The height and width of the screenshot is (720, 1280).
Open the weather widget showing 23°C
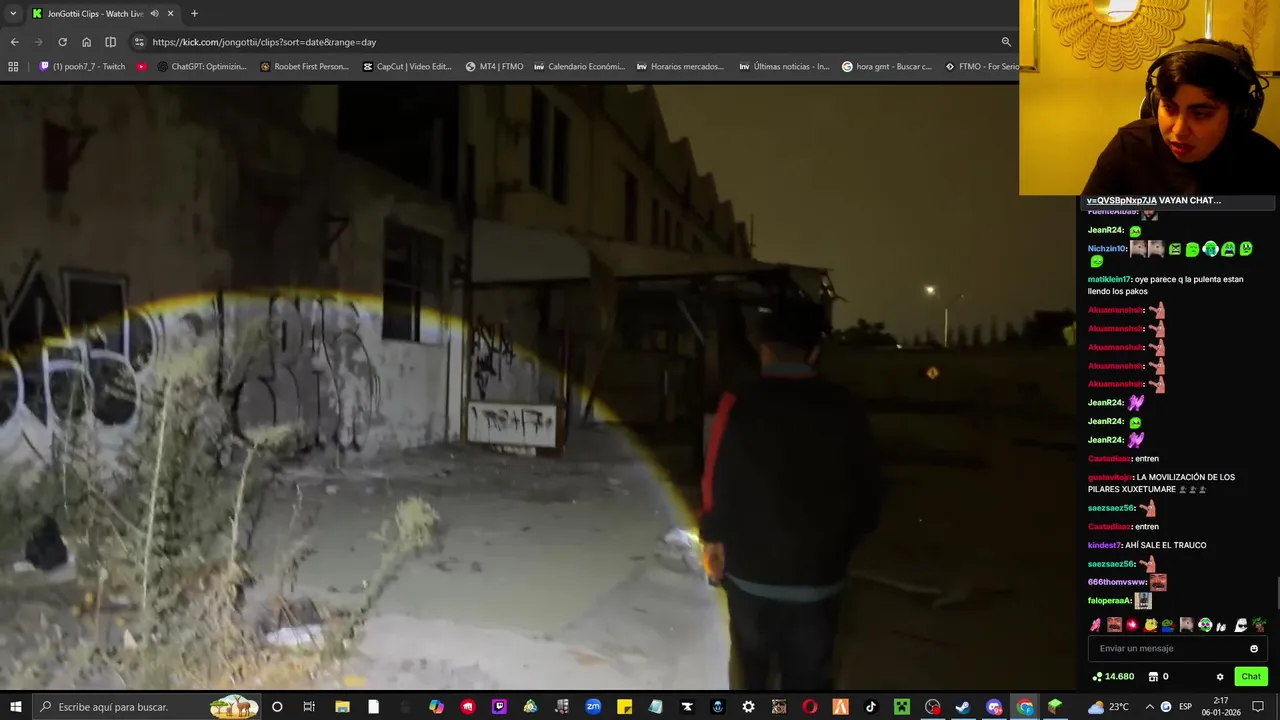coord(1108,706)
